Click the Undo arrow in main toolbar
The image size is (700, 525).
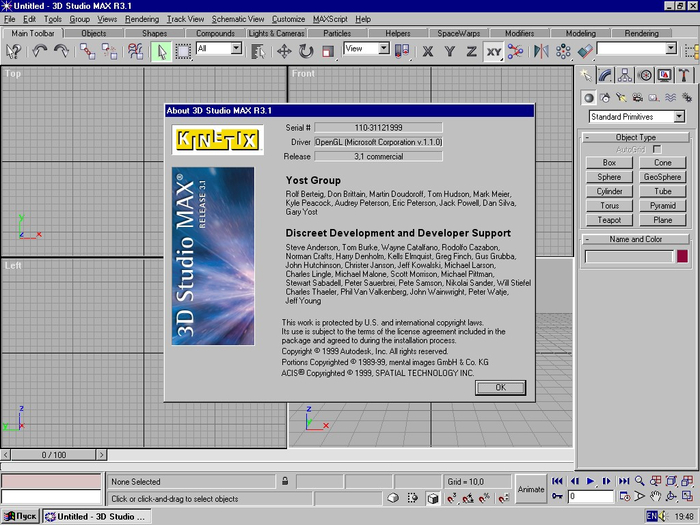pos(41,50)
